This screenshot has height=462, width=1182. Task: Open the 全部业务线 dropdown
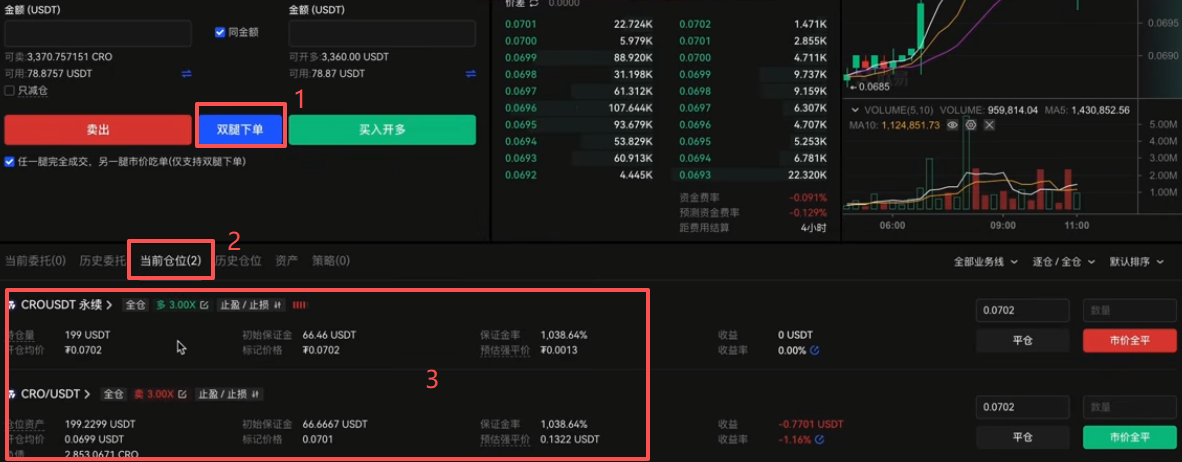[x=986, y=262]
